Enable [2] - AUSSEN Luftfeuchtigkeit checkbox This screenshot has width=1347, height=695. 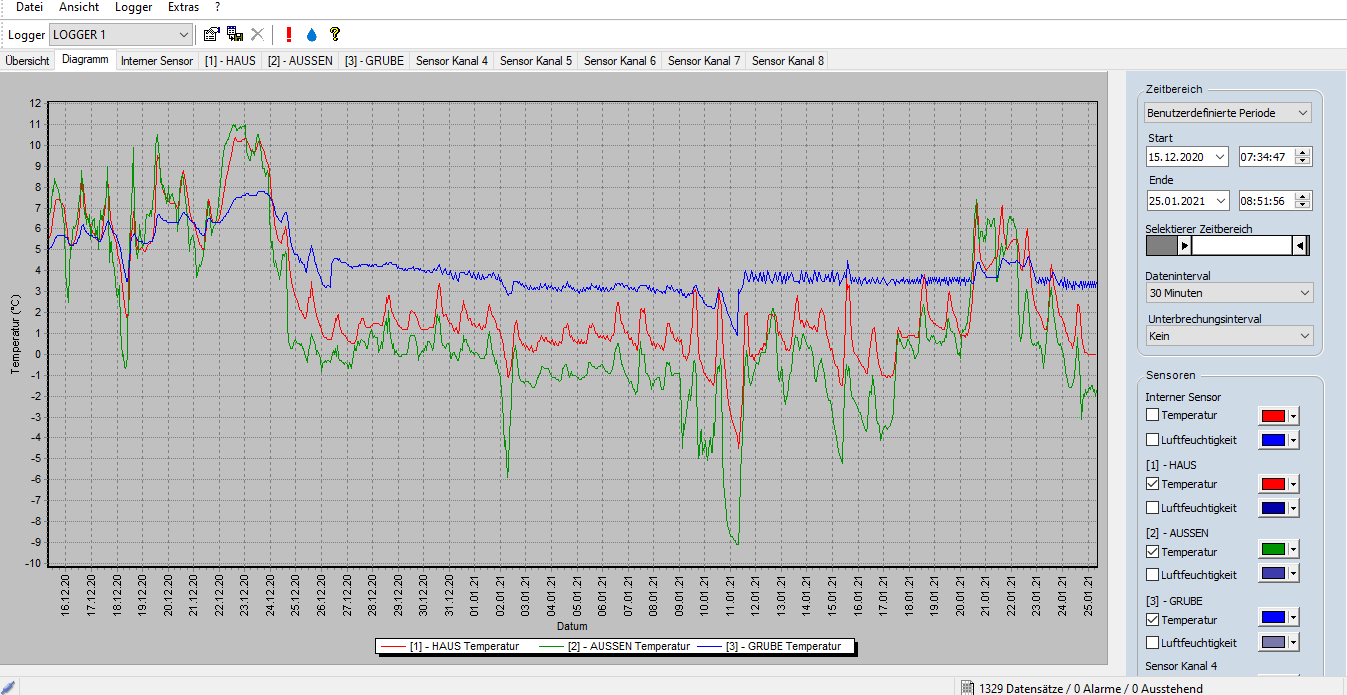(1153, 575)
